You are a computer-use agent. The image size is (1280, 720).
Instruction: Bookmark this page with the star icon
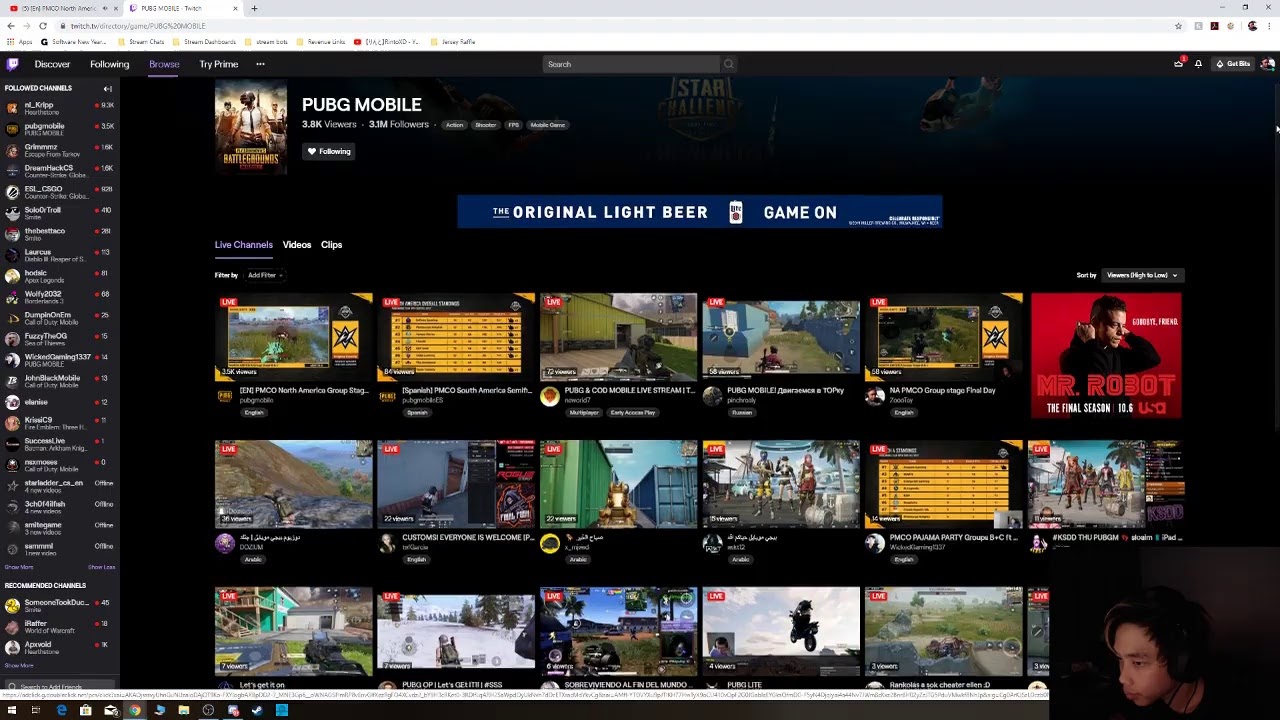tap(1179, 26)
